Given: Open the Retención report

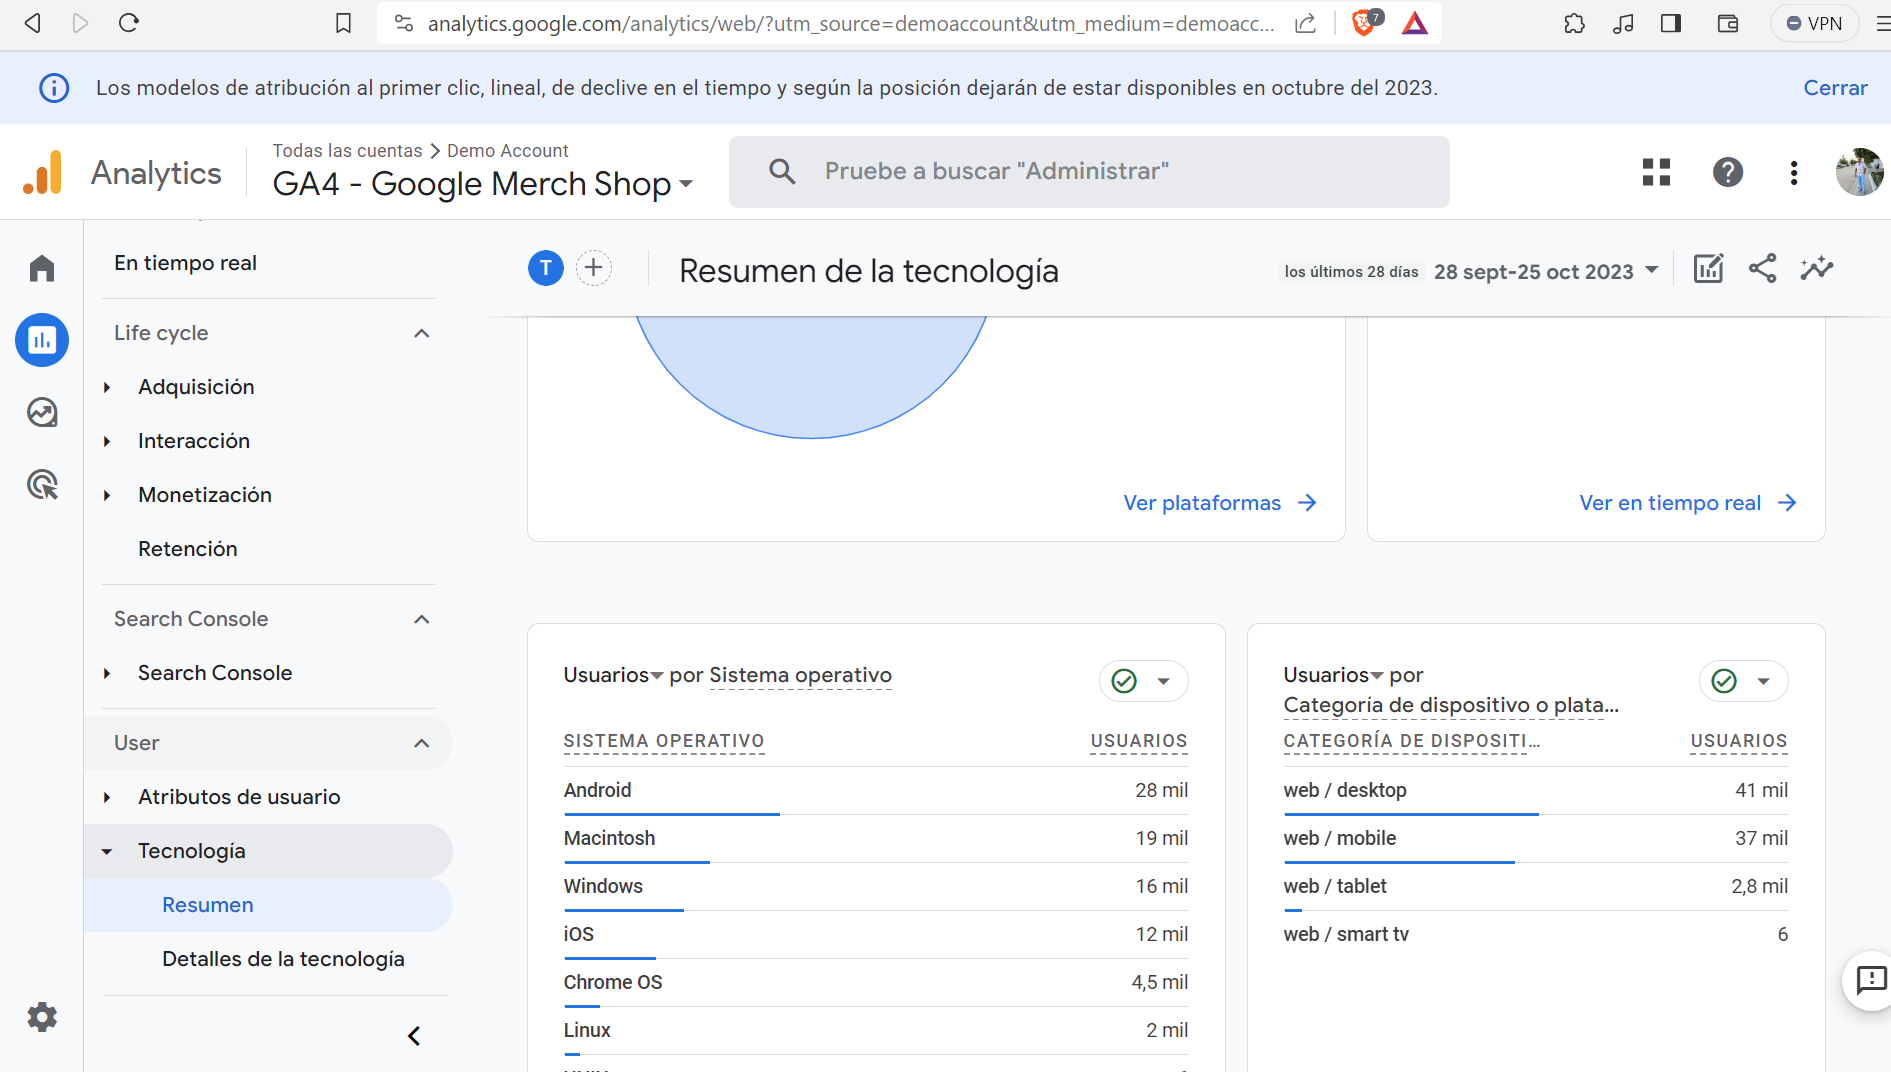Looking at the screenshot, I should point(188,549).
